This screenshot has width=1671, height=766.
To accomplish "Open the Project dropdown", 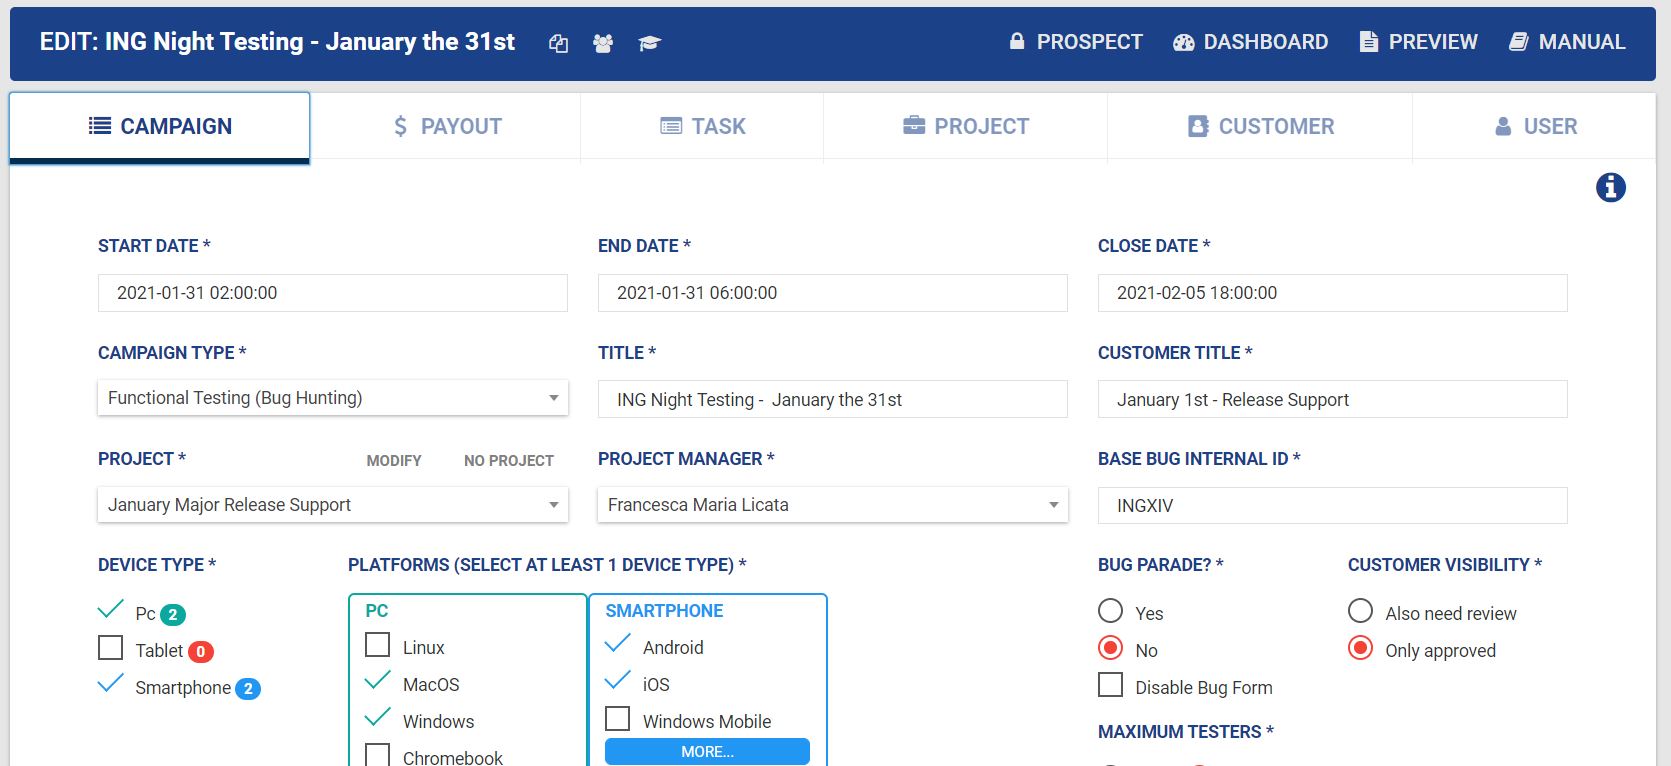I will [x=333, y=505].
